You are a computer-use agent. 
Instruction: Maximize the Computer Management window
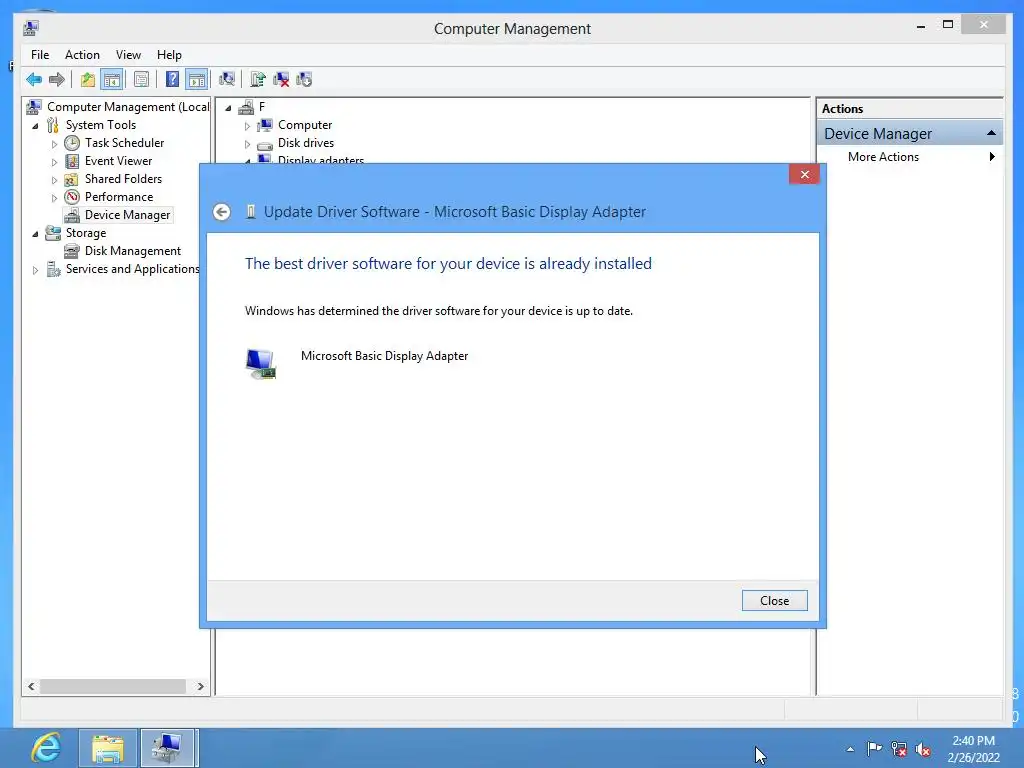948,25
